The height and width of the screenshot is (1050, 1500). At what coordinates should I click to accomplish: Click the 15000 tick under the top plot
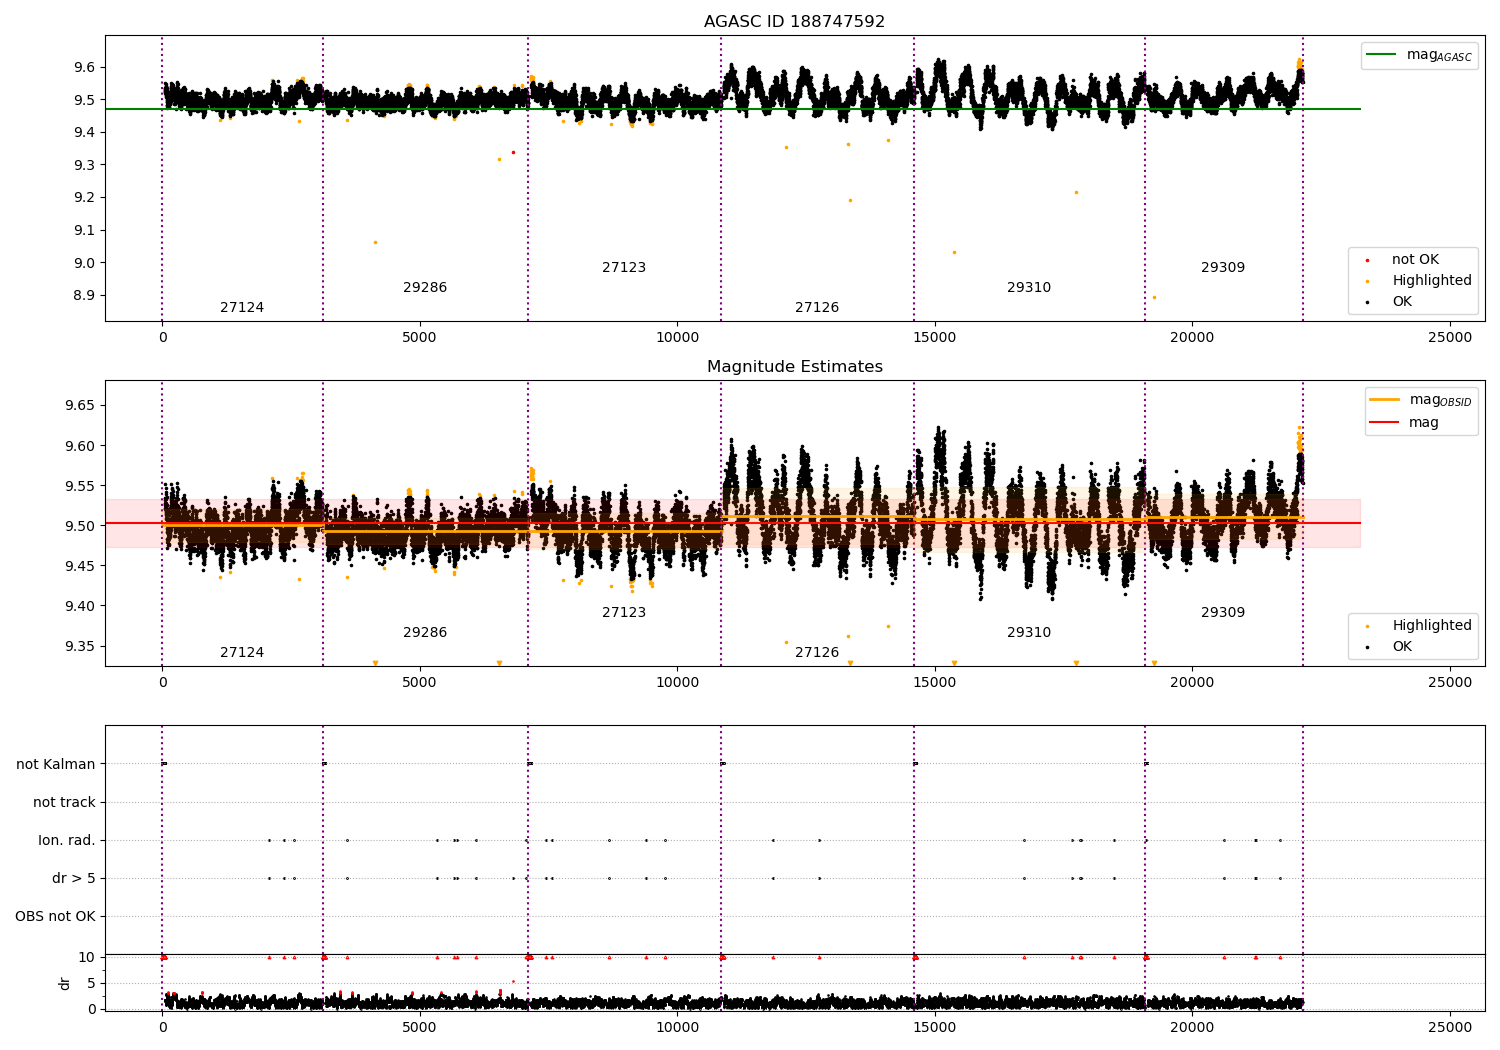(x=935, y=337)
